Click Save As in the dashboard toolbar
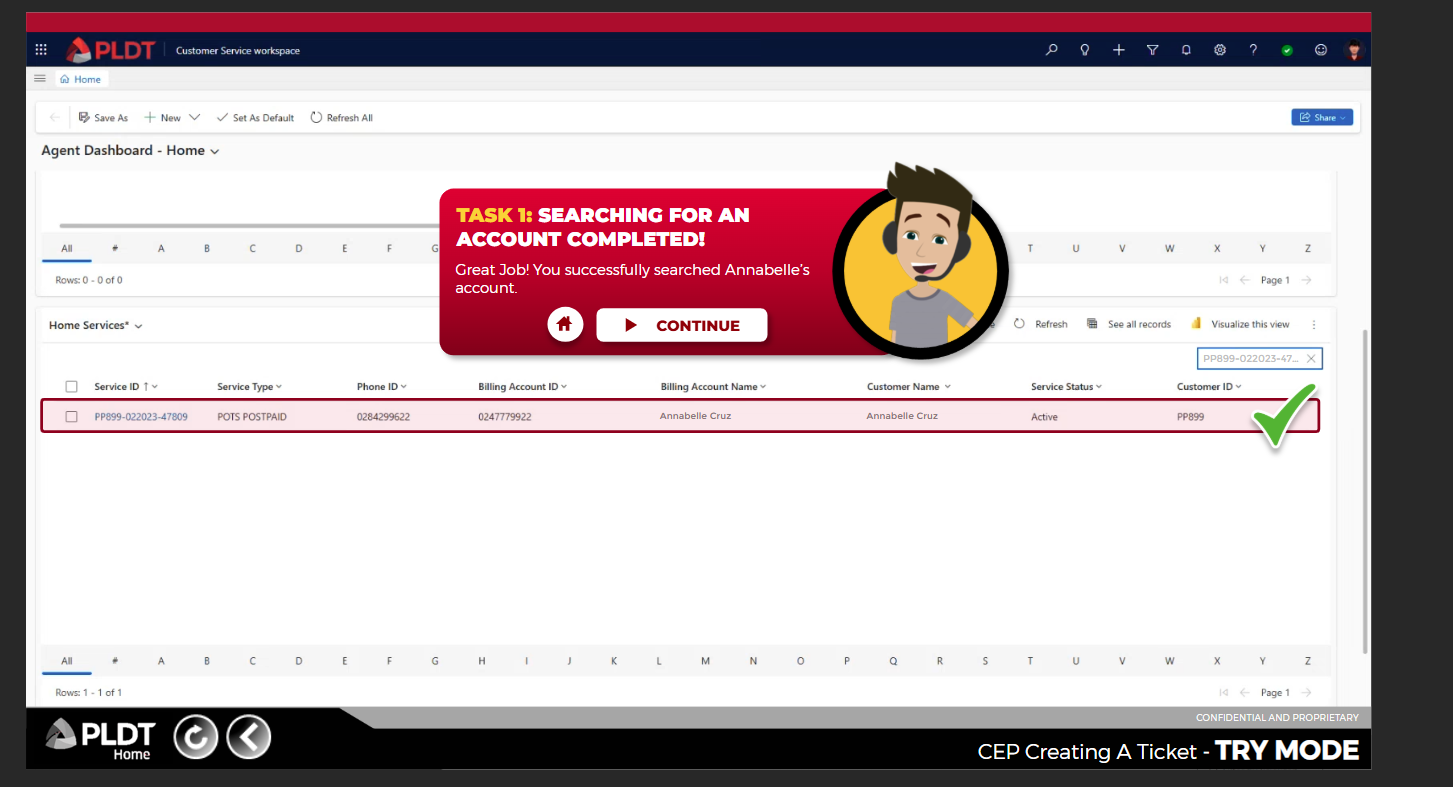Viewport: 1453px width, 787px height. pos(103,117)
